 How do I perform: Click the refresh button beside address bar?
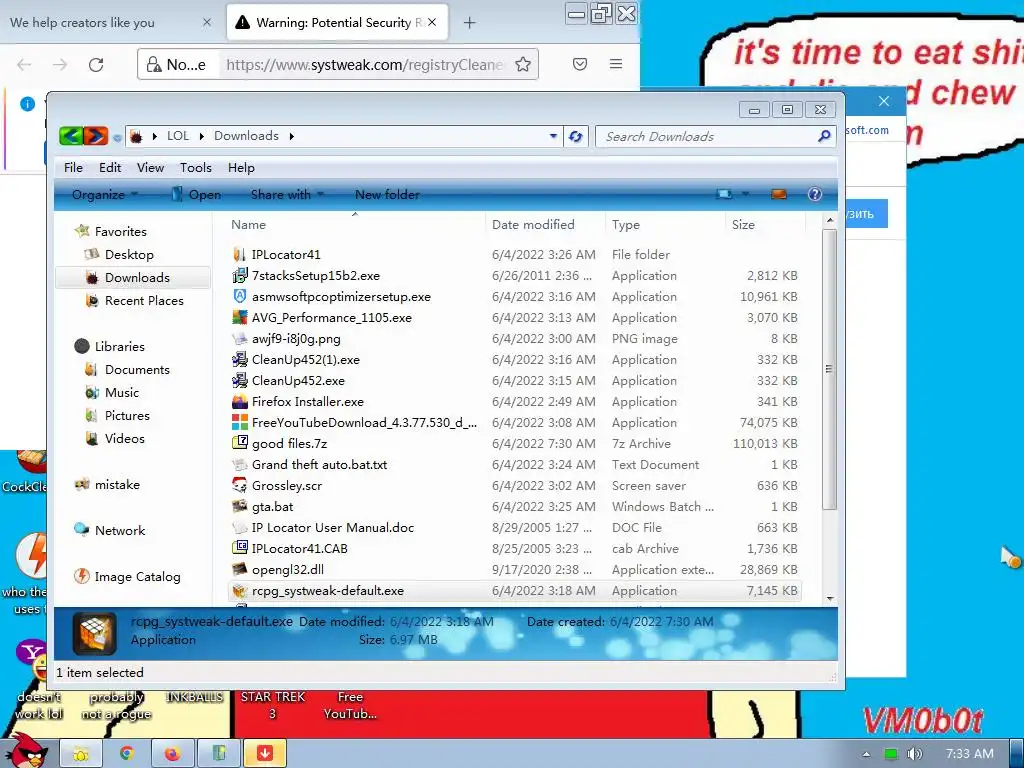[575, 136]
